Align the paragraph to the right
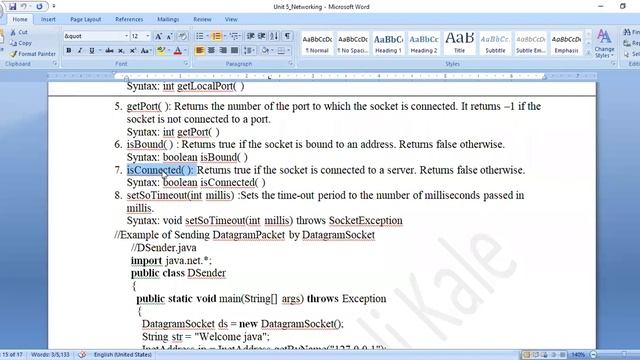640x360 pixels. click(x=223, y=51)
